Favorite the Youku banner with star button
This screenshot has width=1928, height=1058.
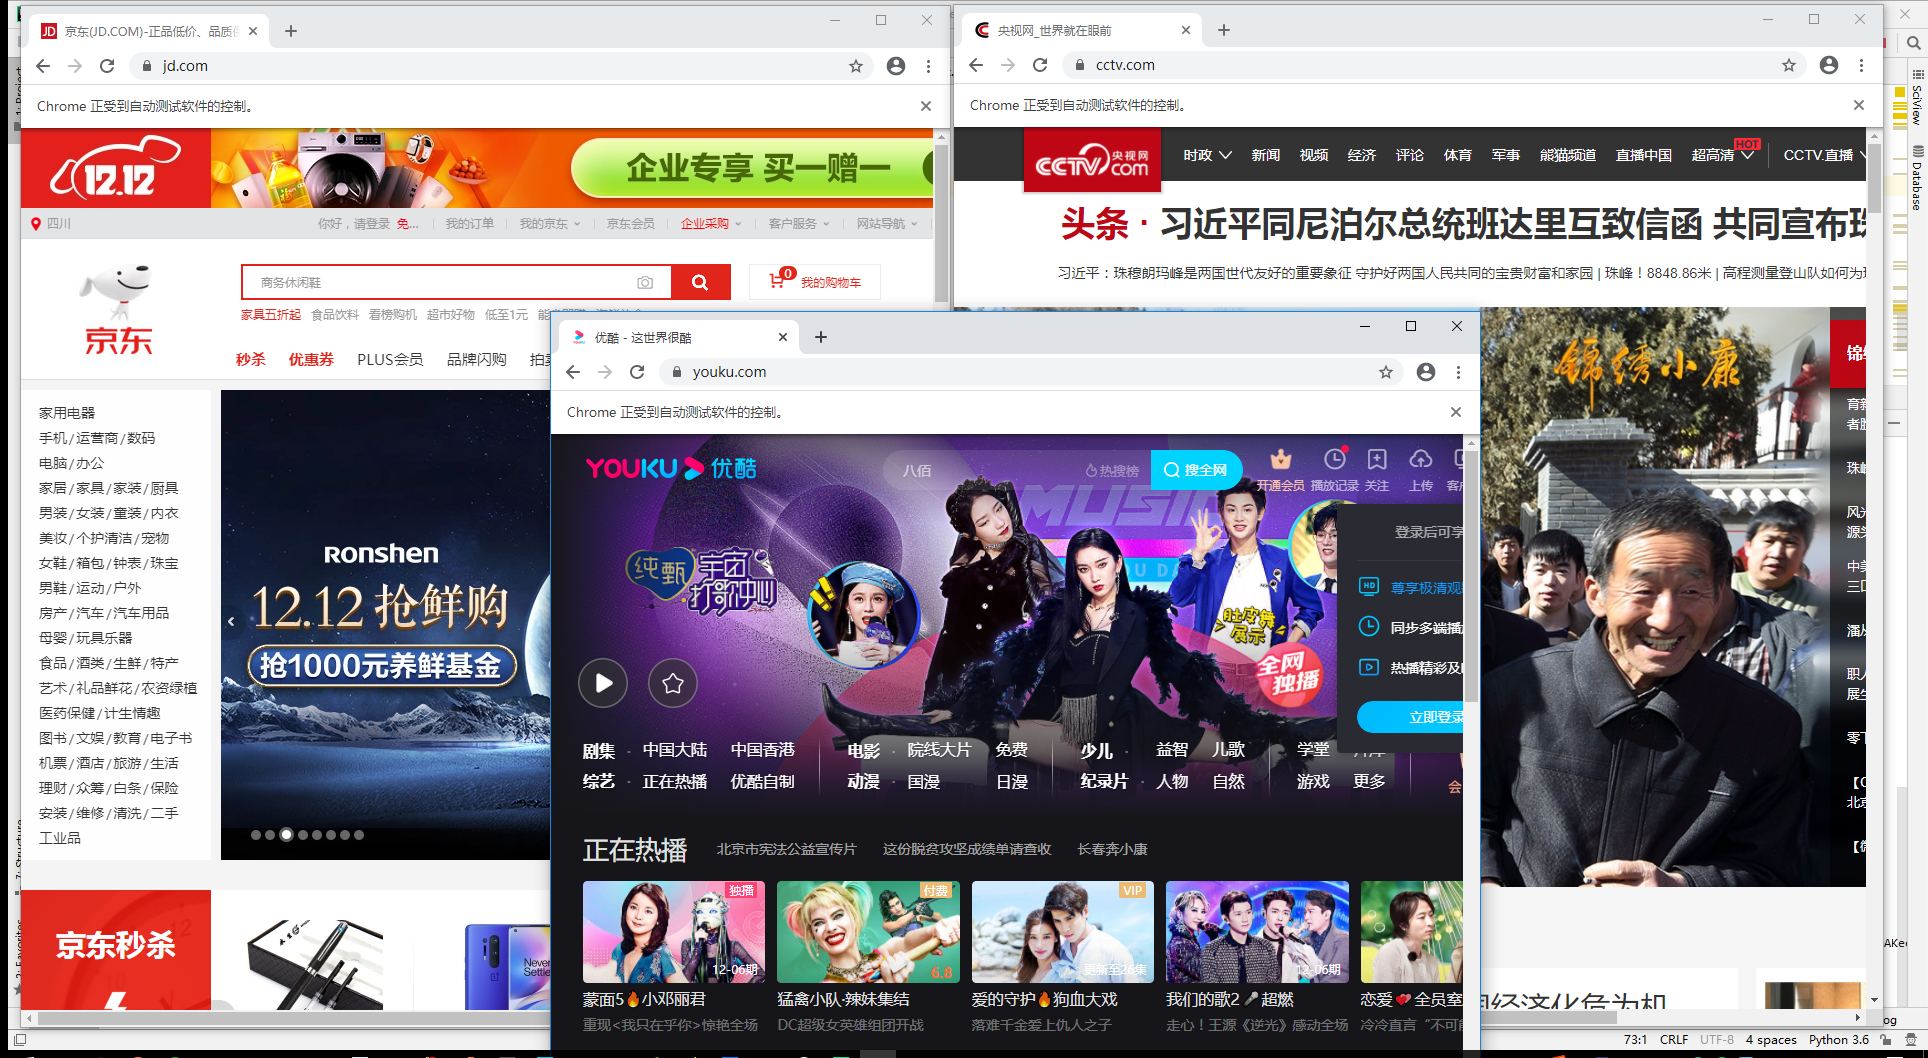click(x=673, y=683)
